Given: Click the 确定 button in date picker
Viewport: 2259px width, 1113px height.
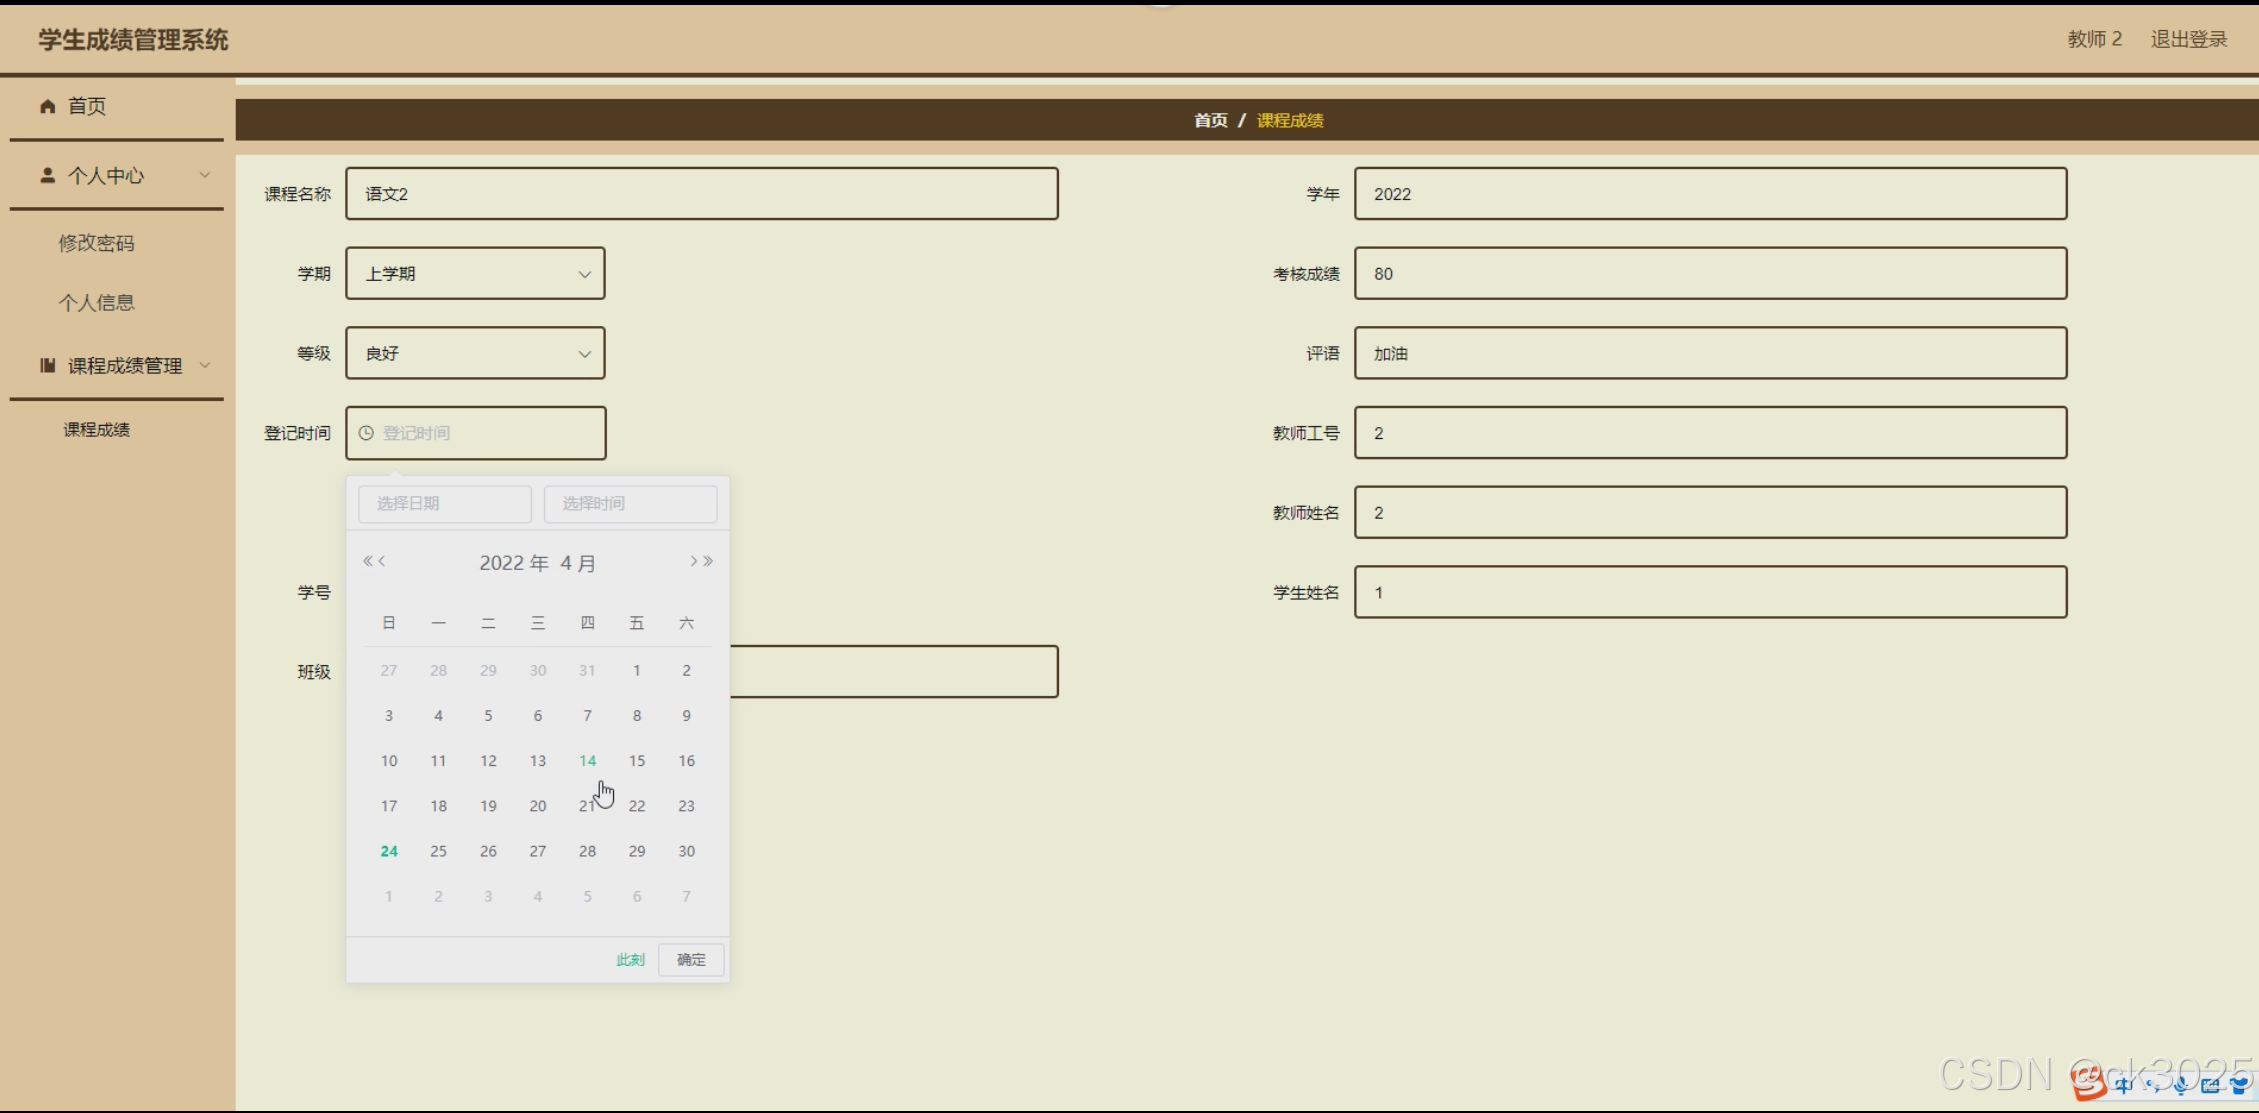Looking at the screenshot, I should [691, 959].
